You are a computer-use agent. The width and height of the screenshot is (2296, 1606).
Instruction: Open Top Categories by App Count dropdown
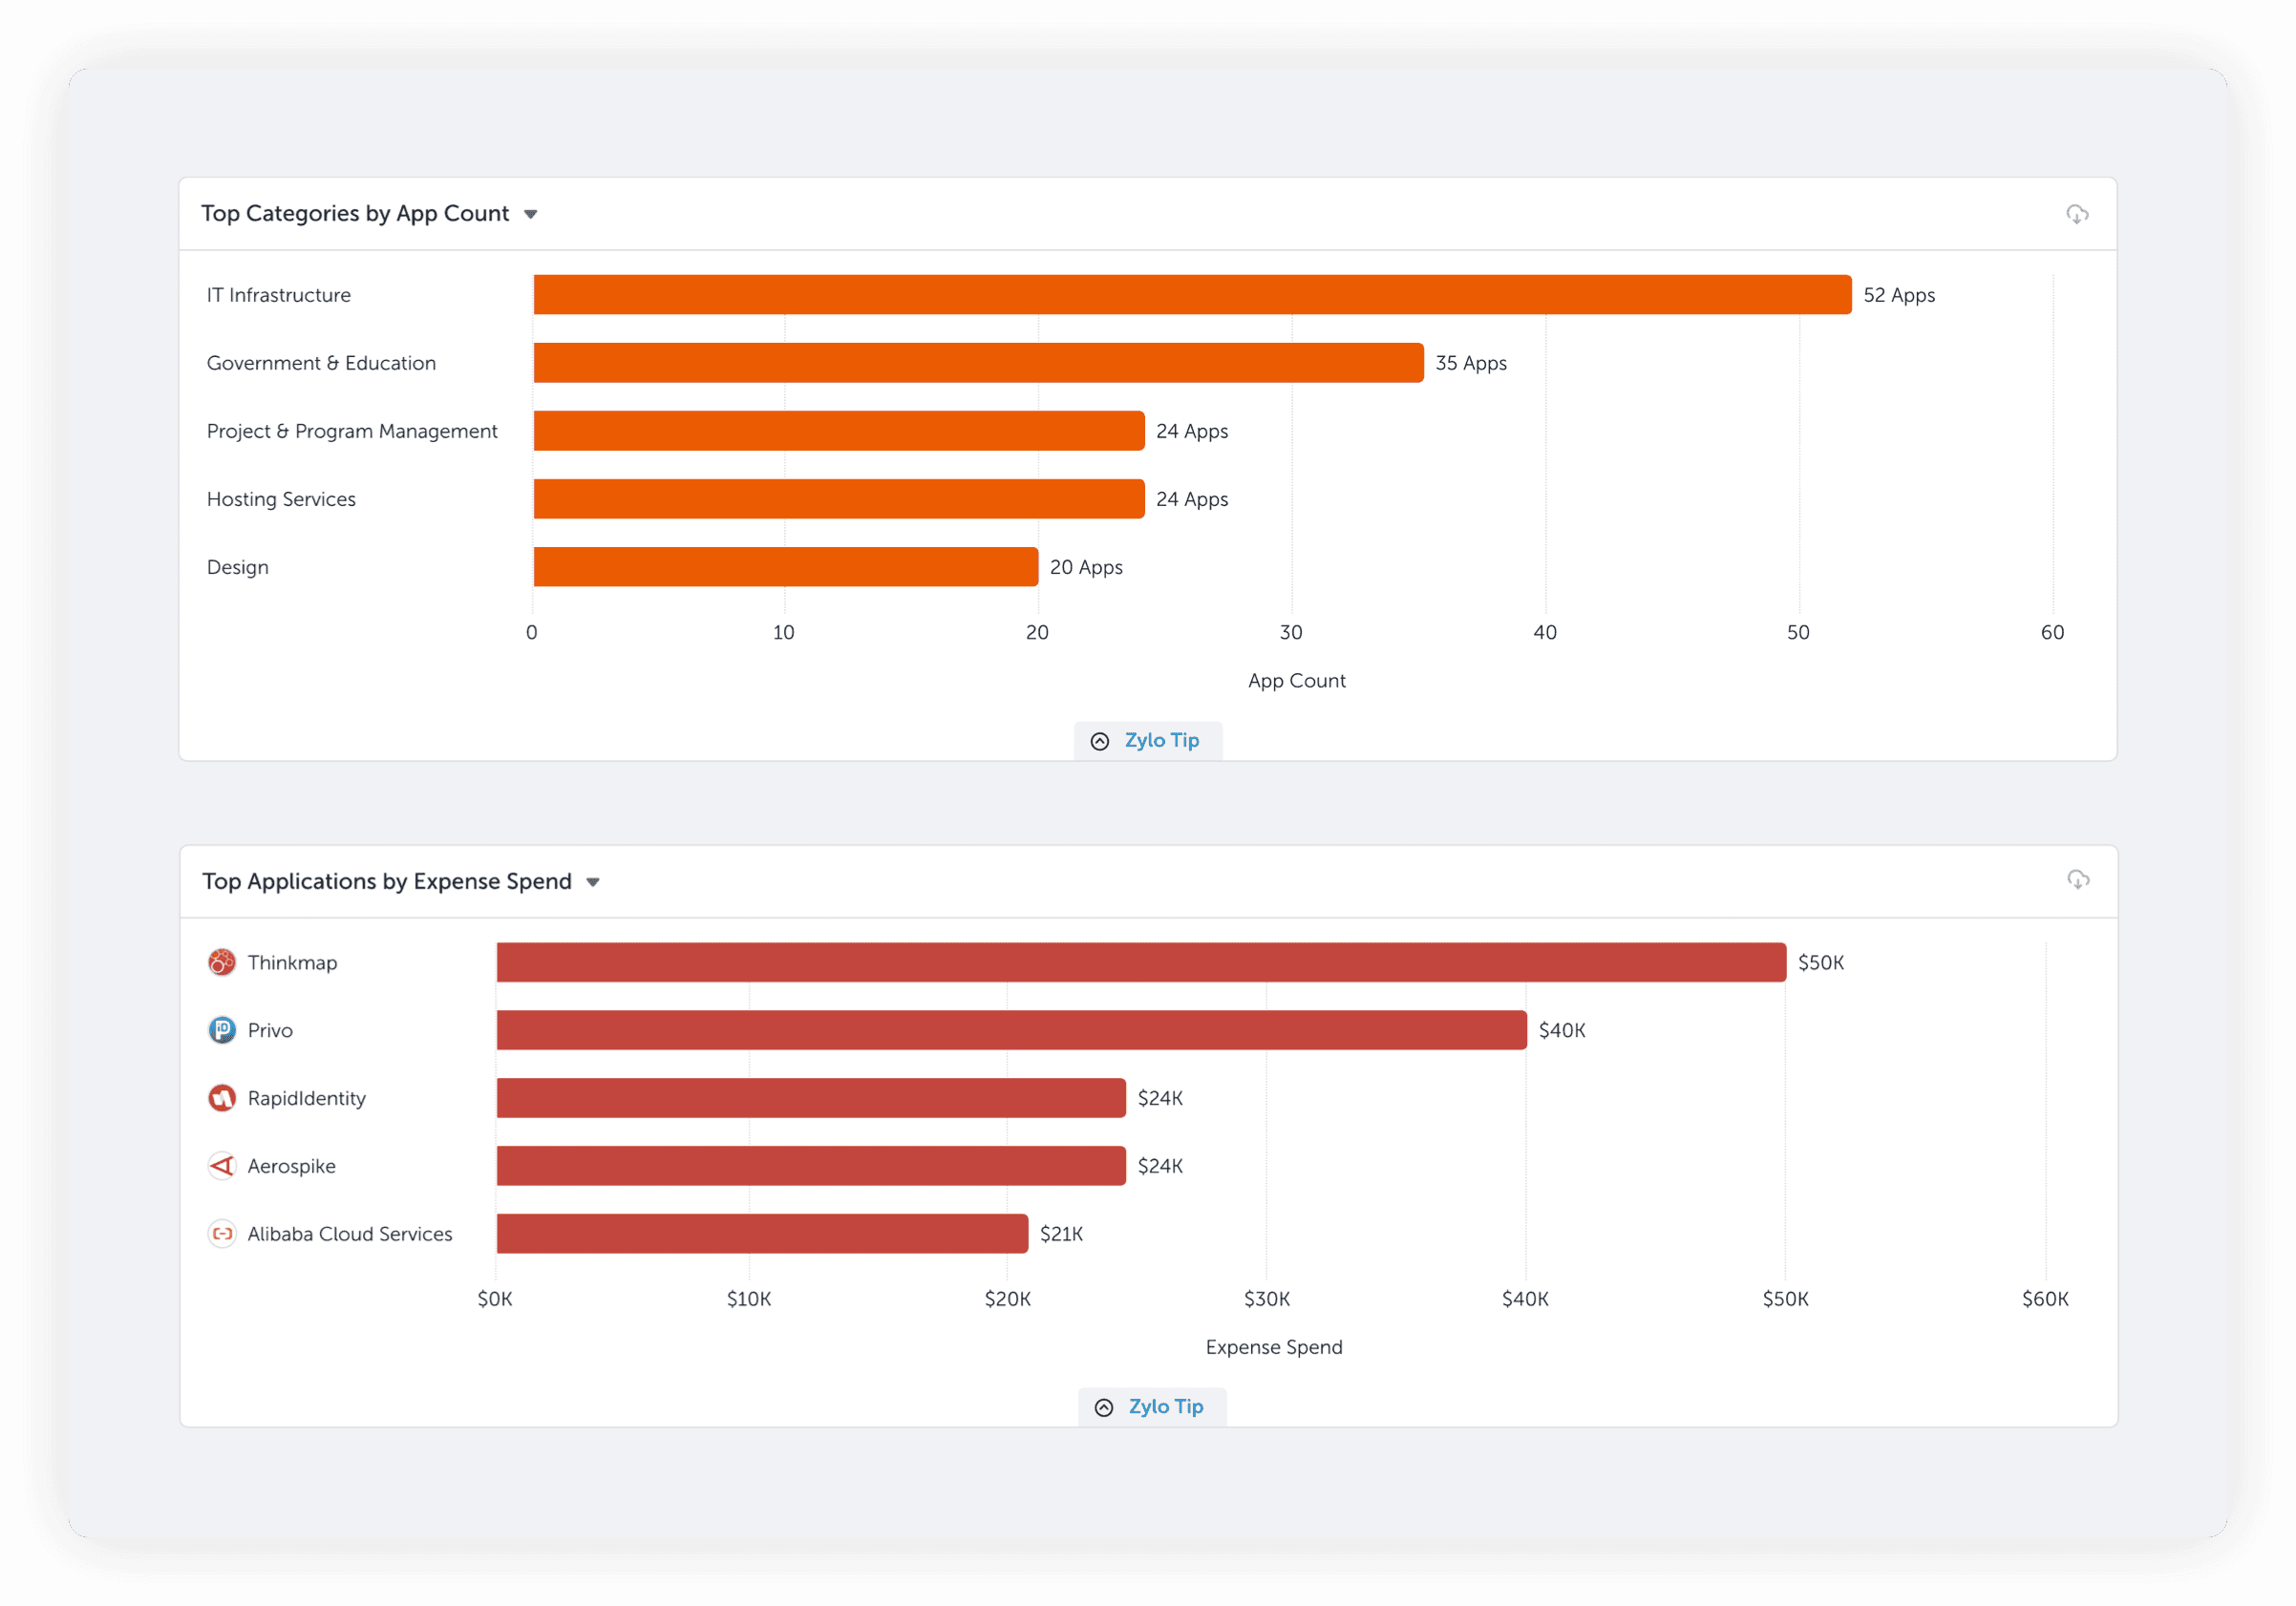pos(531,214)
